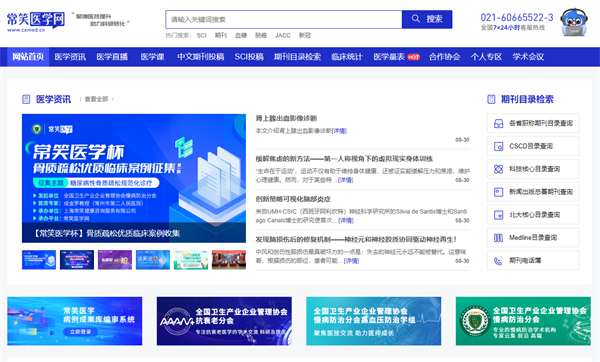Select hot search keyword 肺癌
Screen dimensions: 600x362
coord(261,36)
